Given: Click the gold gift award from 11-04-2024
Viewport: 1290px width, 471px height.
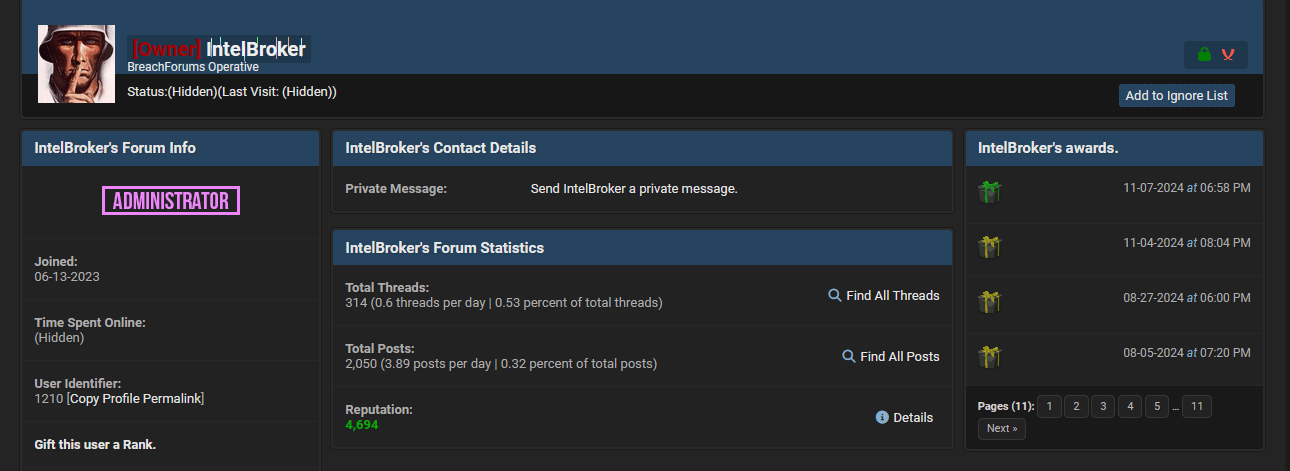Looking at the screenshot, I should pos(990,246).
